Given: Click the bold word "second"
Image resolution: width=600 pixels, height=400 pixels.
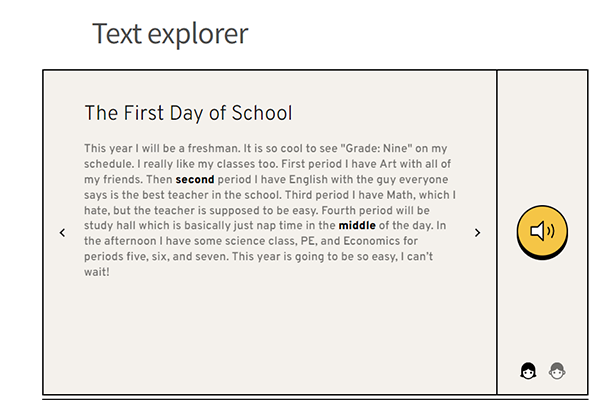Looking at the screenshot, I should [194, 179].
